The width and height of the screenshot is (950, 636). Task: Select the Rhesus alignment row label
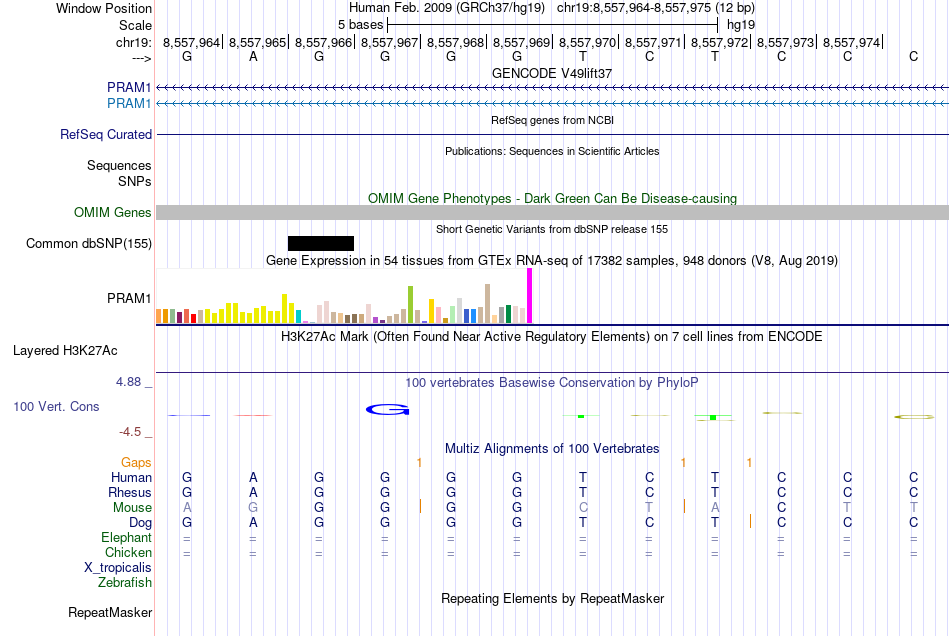coord(130,492)
